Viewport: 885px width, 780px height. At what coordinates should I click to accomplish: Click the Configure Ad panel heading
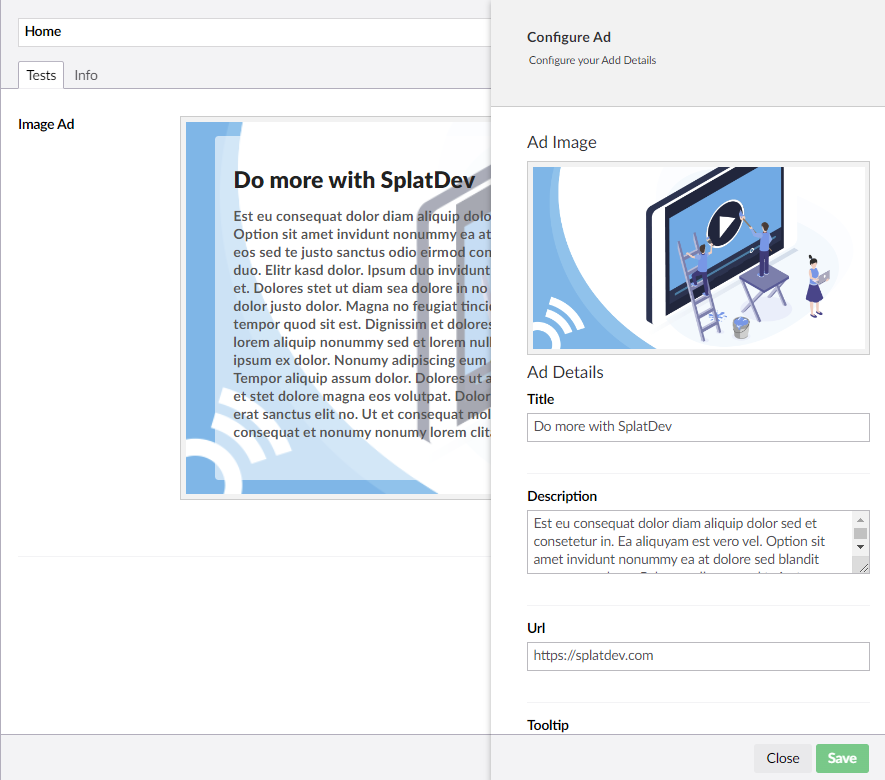pyautogui.click(x=568, y=37)
